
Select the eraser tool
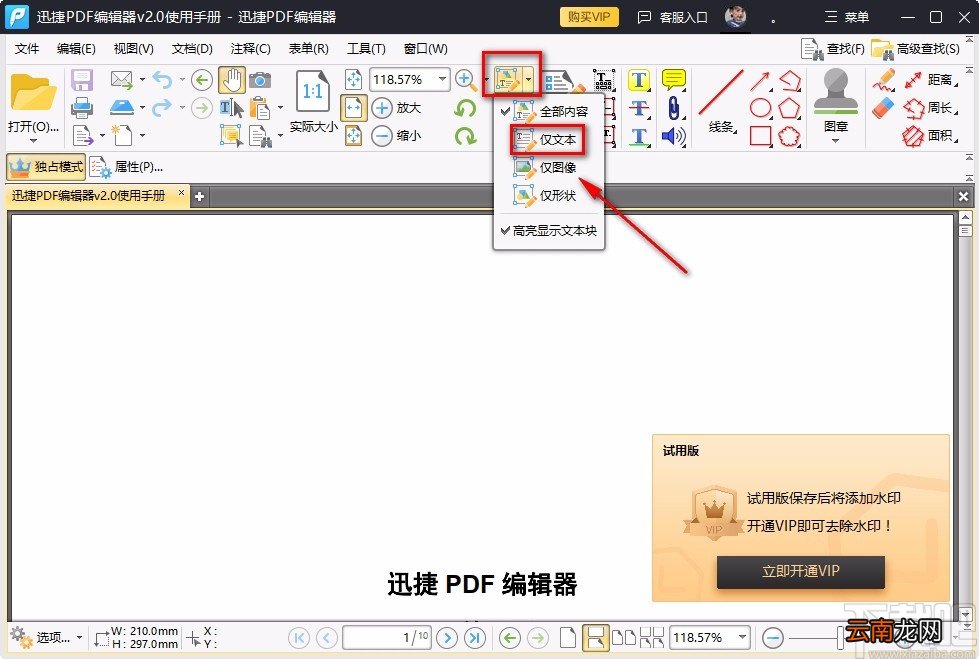883,108
